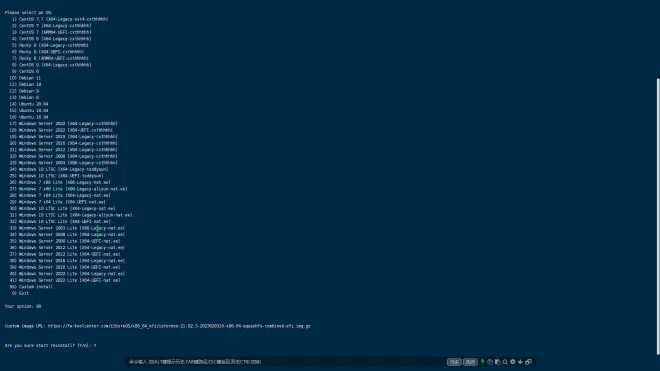Click the custom image URL text
Screen dimensions: 660x371
(179, 326)
